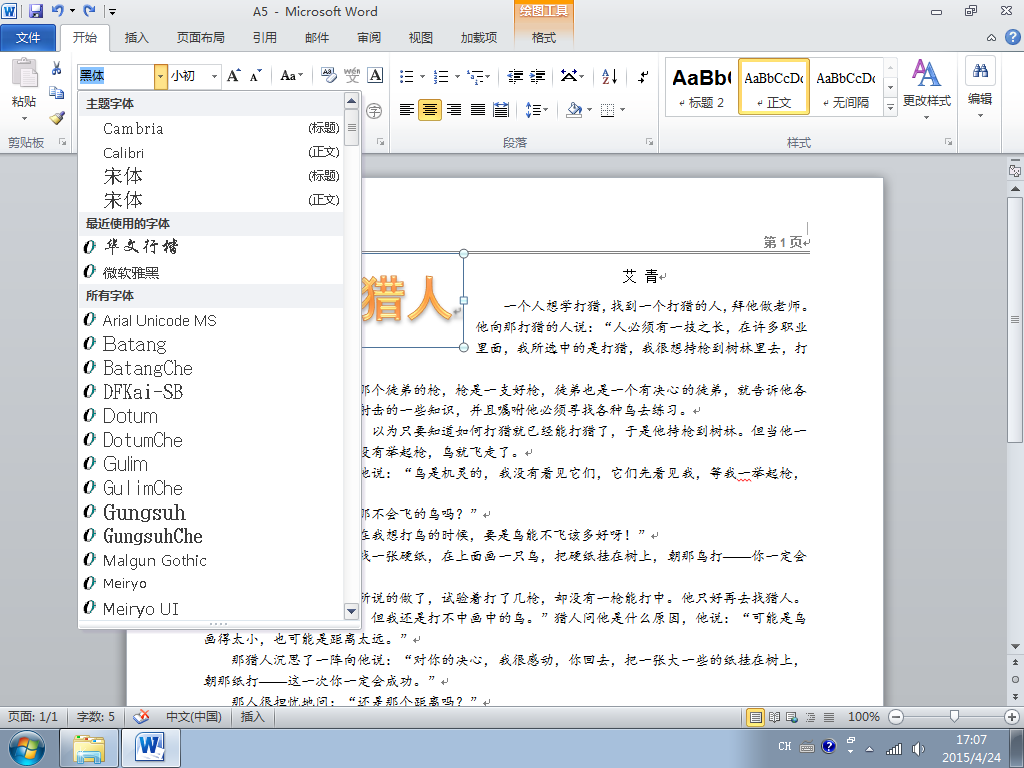Image resolution: width=1024 pixels, height=768 pixels.
Task: Click the zoom in plus button
Action: click(1012, 717)
